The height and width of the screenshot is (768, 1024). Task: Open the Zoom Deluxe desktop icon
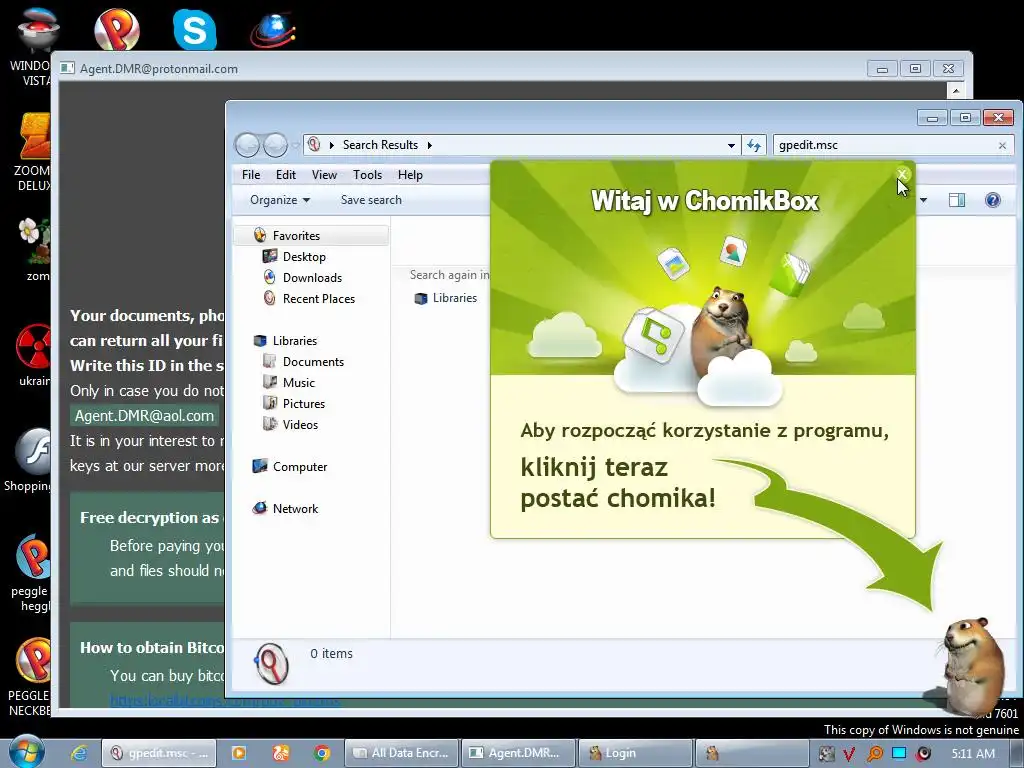coord(34,152)
